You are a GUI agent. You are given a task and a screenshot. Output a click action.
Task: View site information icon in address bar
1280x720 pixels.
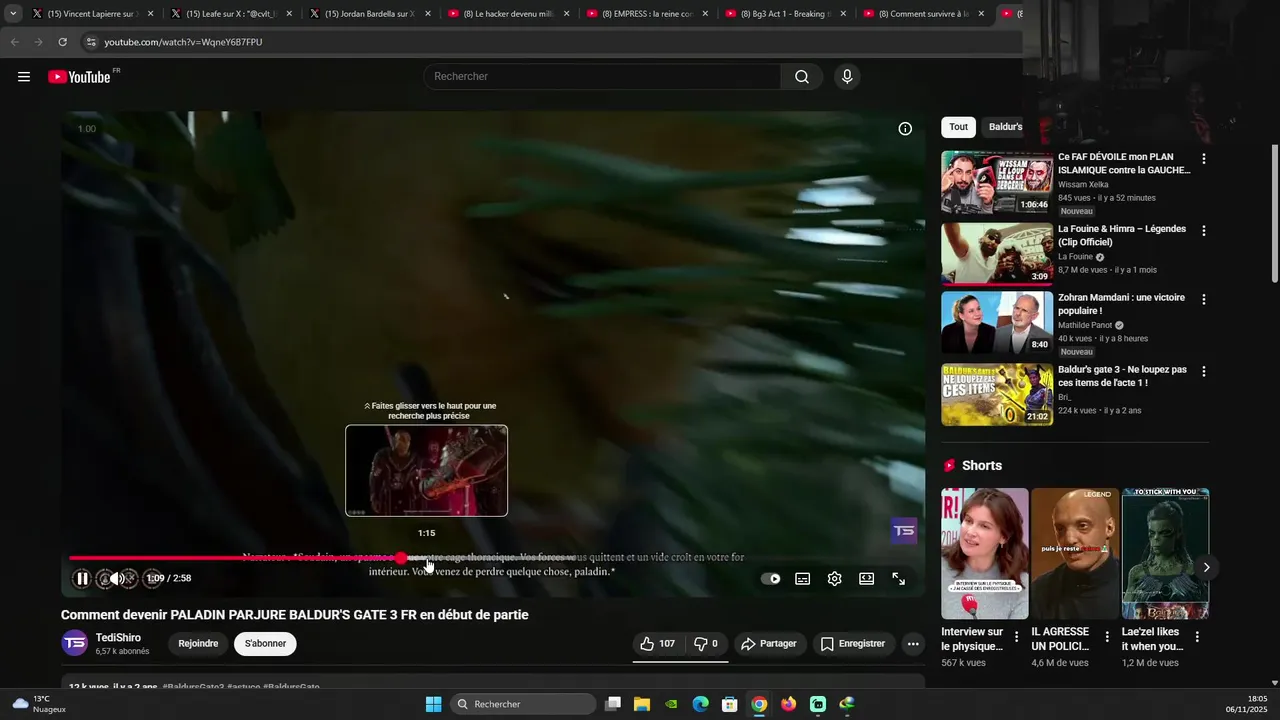pyautogui.click(x=91, y=42)
